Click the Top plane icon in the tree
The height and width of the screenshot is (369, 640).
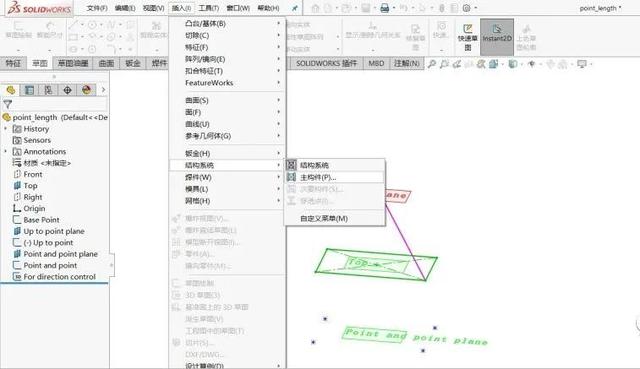[17, 186]
